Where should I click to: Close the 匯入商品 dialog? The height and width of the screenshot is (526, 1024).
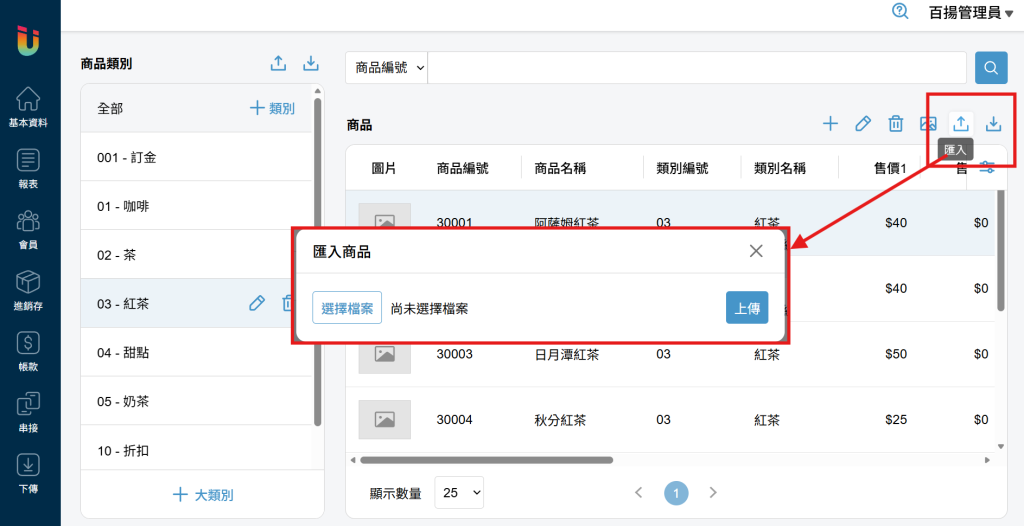coord(756,251)
